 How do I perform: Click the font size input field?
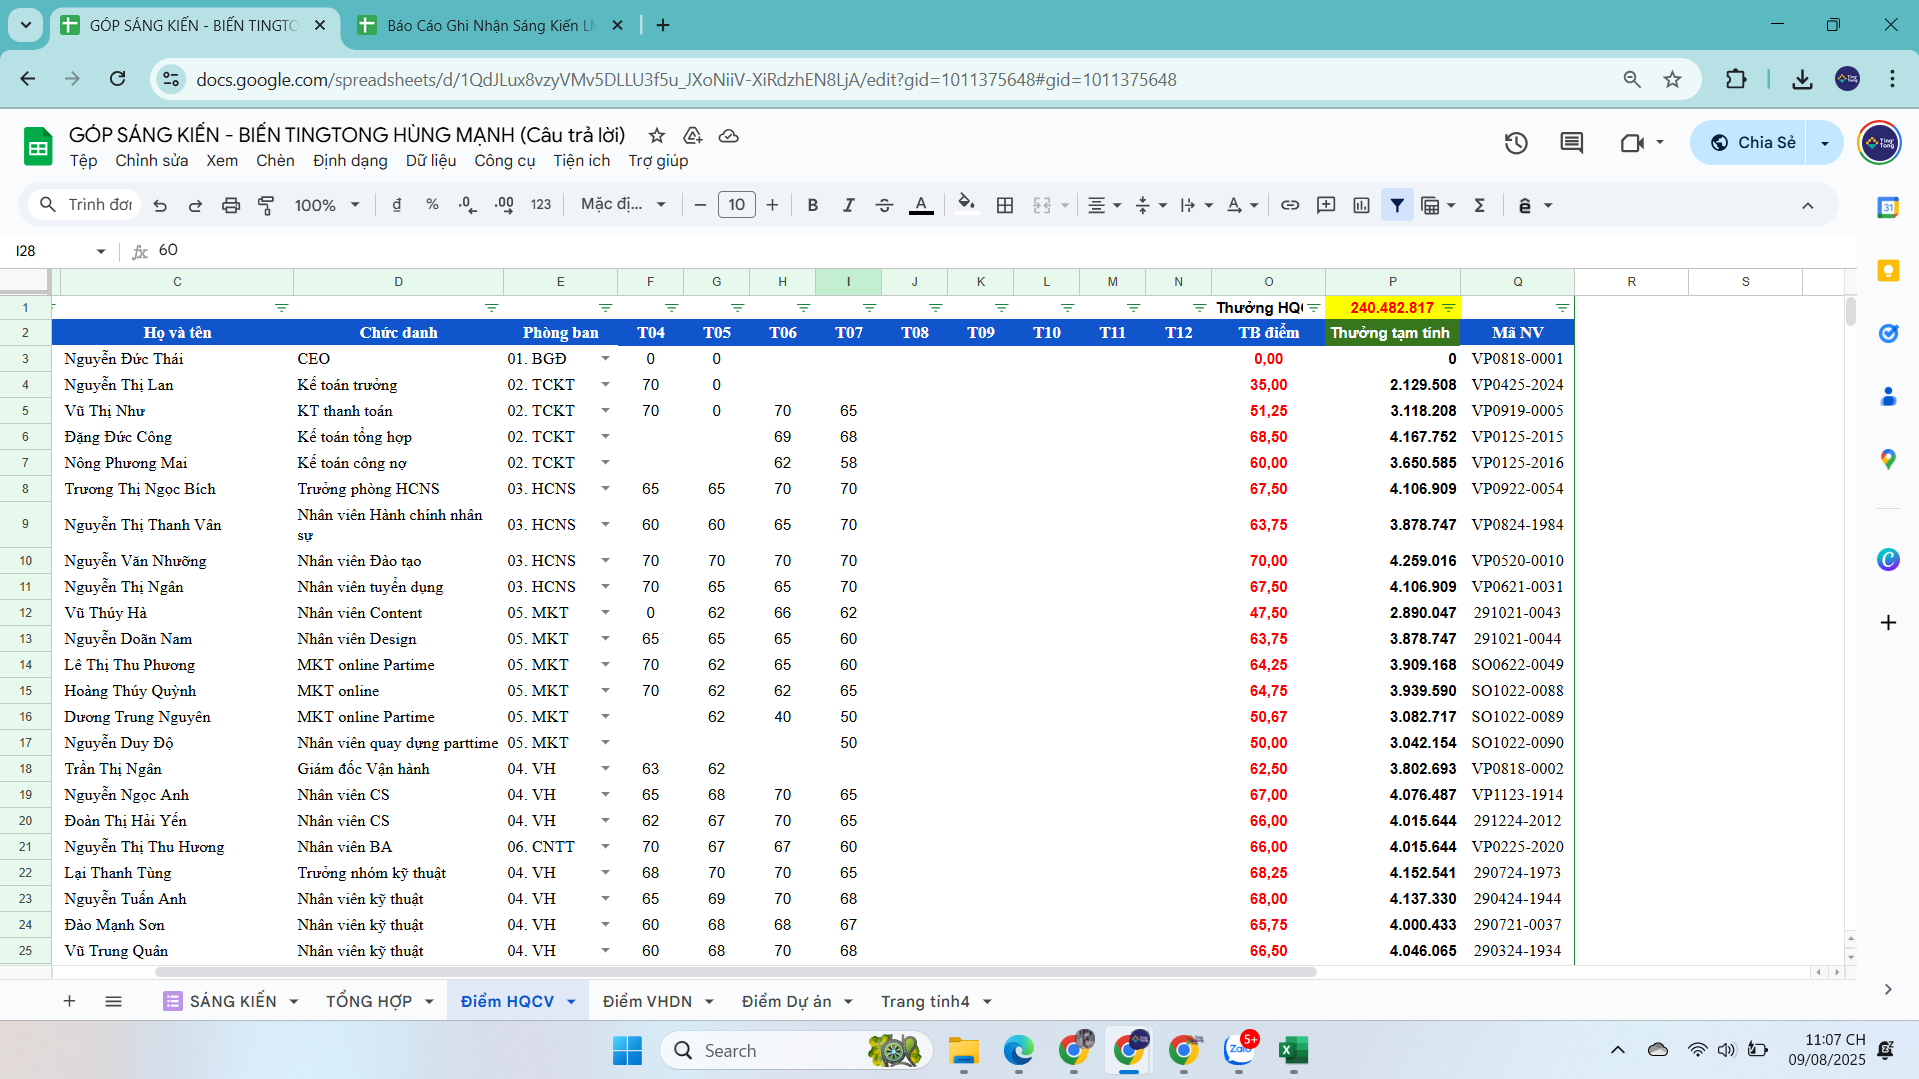coord(736,205)
